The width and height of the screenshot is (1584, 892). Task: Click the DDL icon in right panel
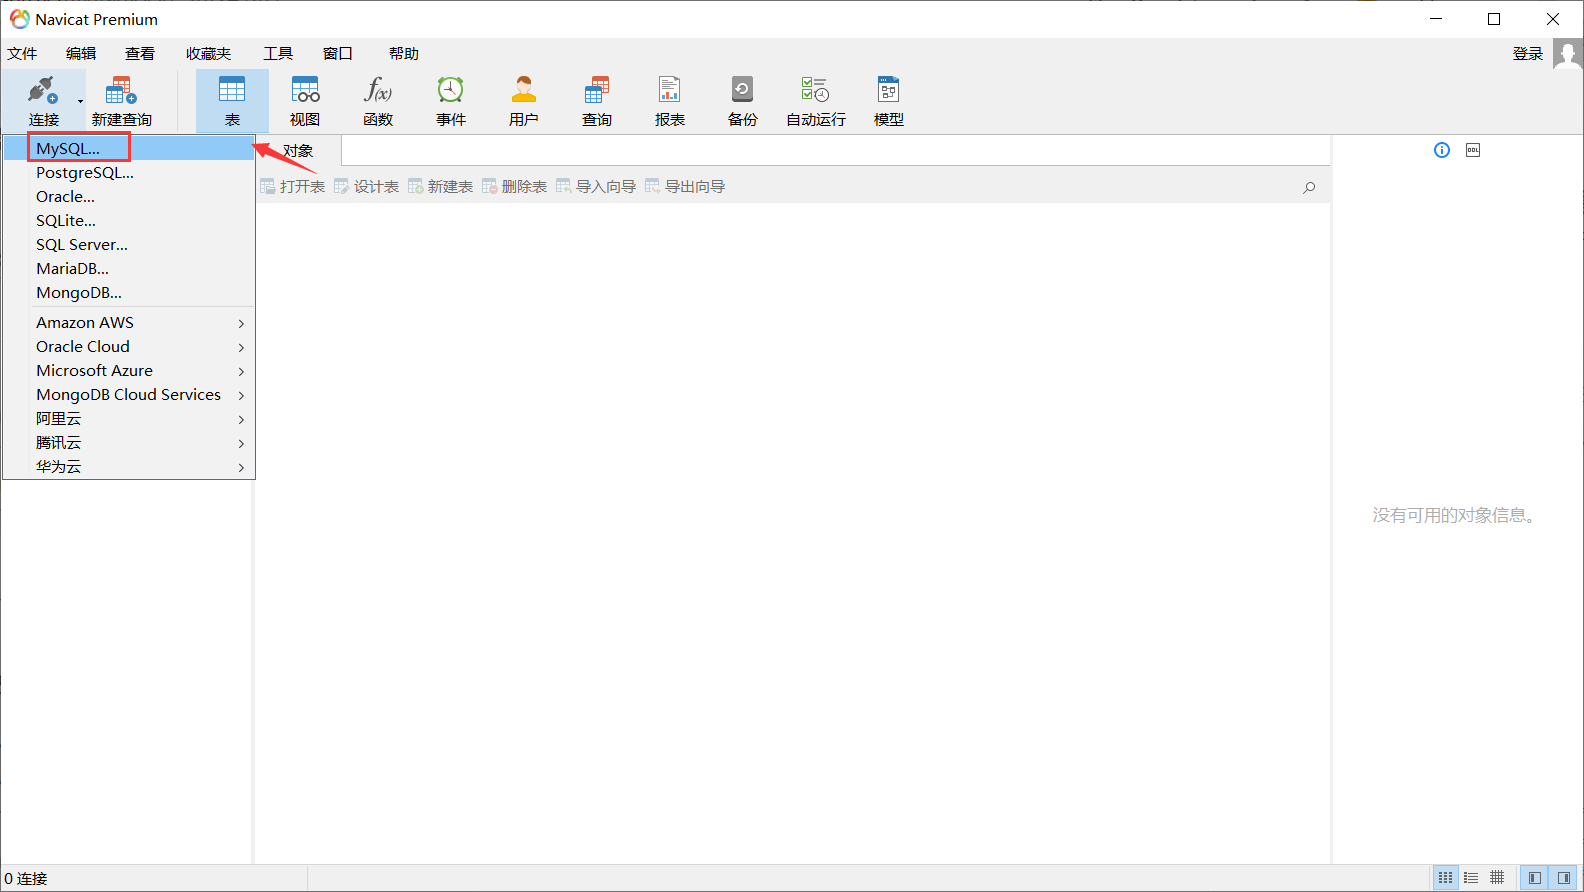coord(1473,150)
